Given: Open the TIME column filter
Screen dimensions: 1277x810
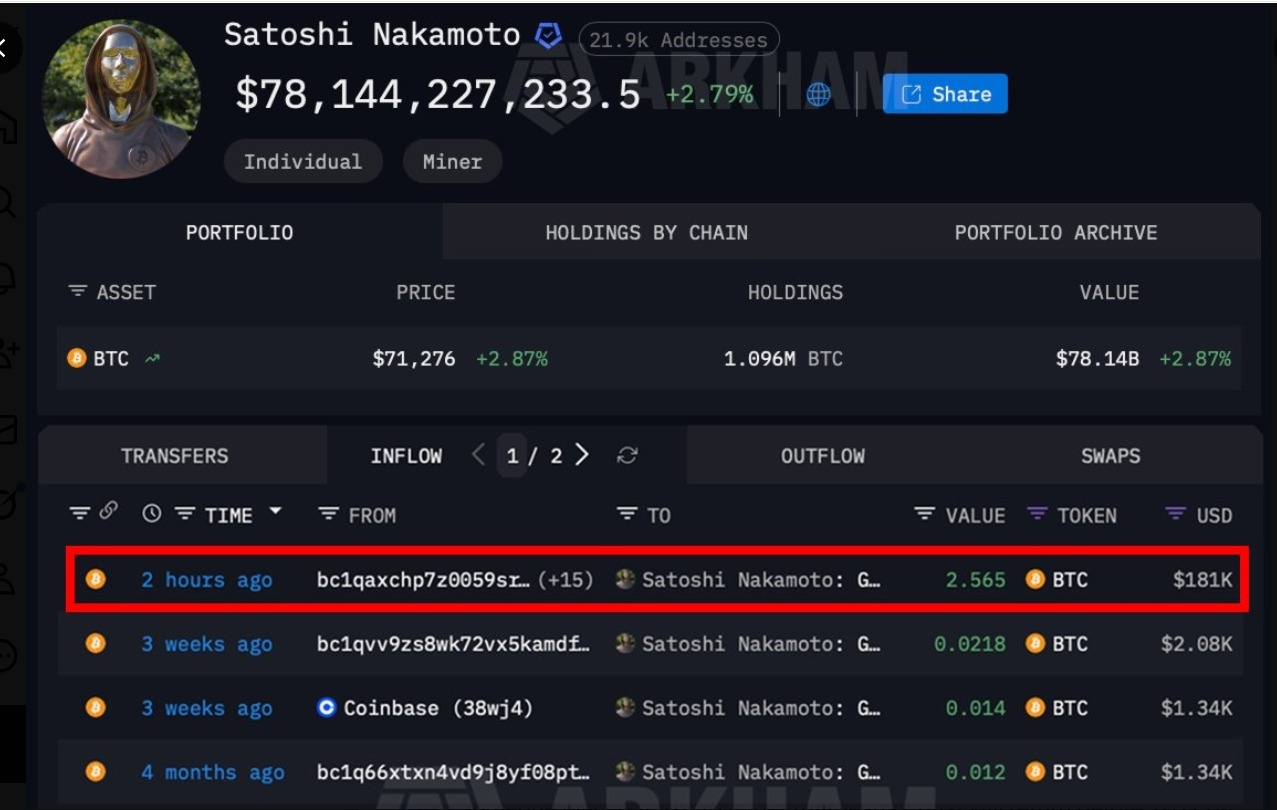Looking at the screenshot, I should (185, 514).
